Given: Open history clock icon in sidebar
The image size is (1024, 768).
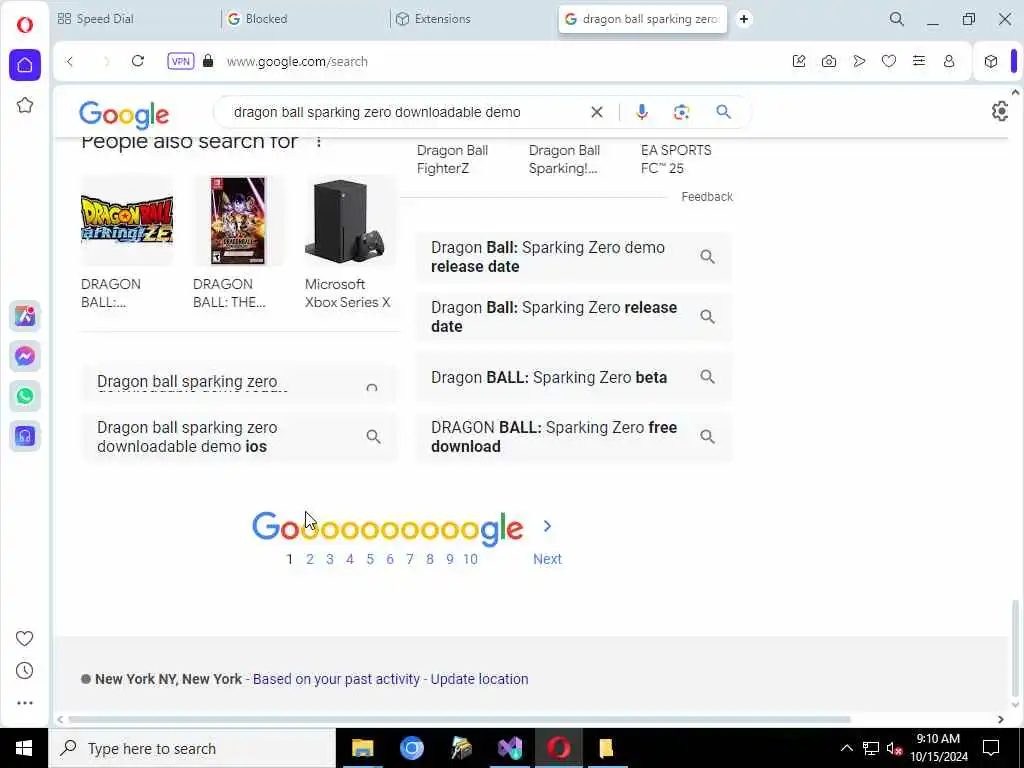Looking at the screenshot, I should [x=25, y=671].
